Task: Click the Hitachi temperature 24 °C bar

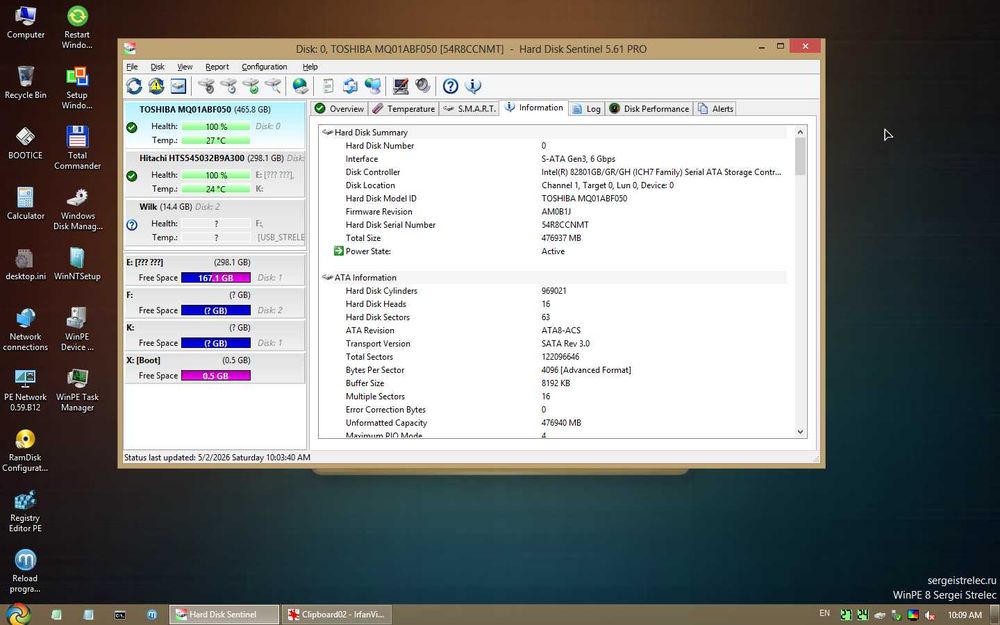Action: (x=216, y=189)
